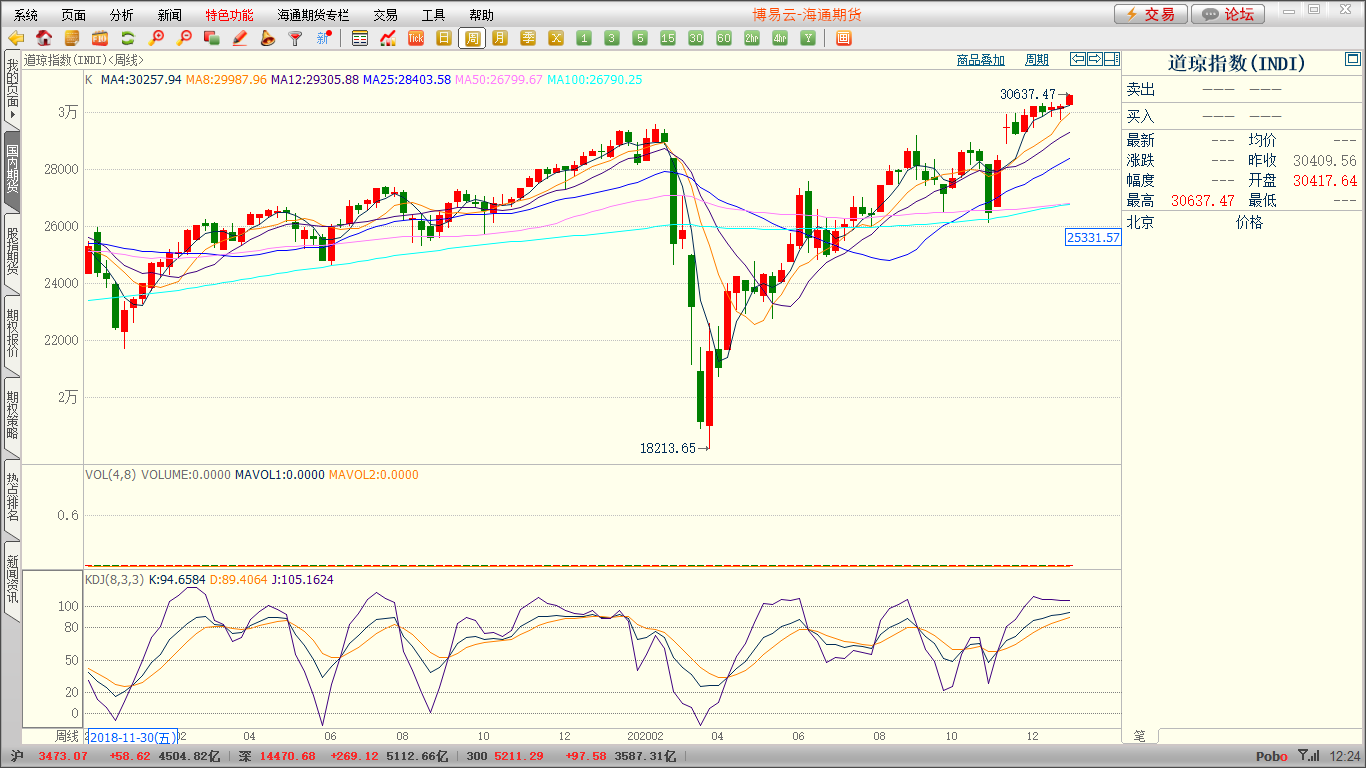Select the 4hr period
The image size is (1366, 768).
780,38
